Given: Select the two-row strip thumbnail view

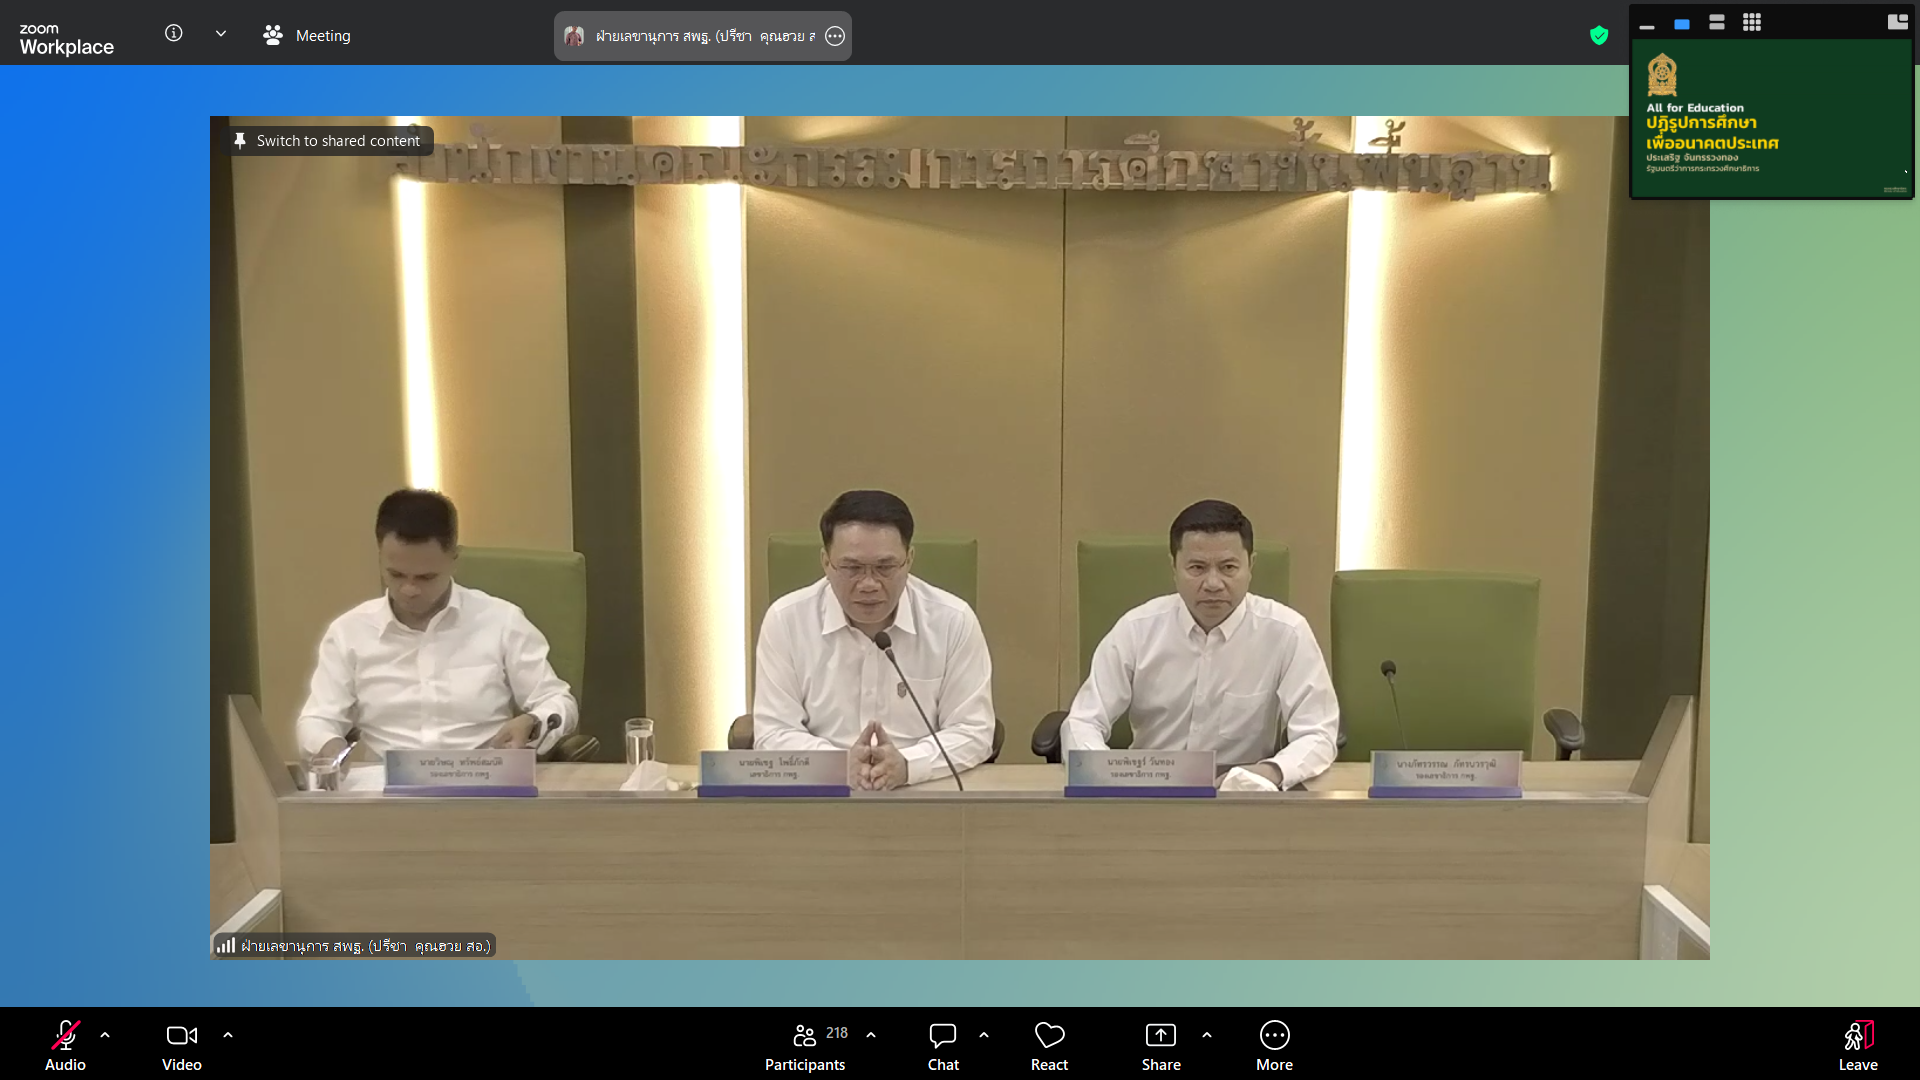Looking at the screenshot, I should coord(1717,22).
